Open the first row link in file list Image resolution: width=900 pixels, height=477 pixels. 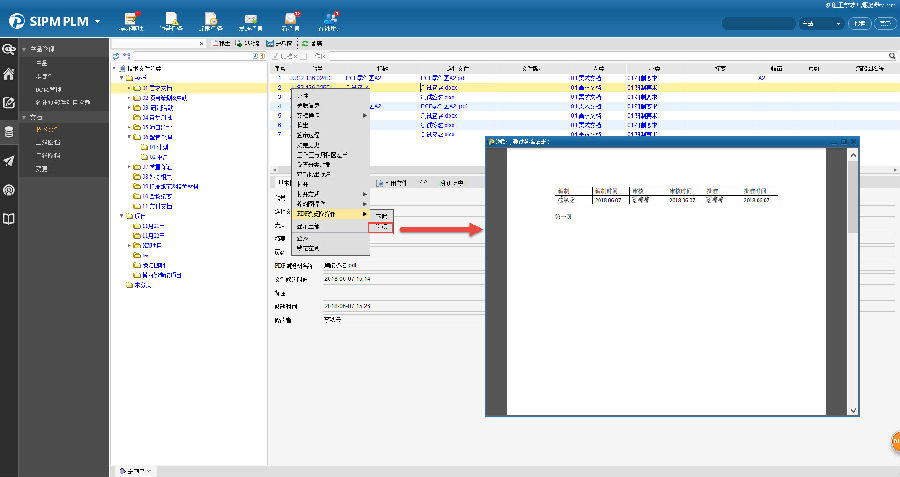click(310, 77)
